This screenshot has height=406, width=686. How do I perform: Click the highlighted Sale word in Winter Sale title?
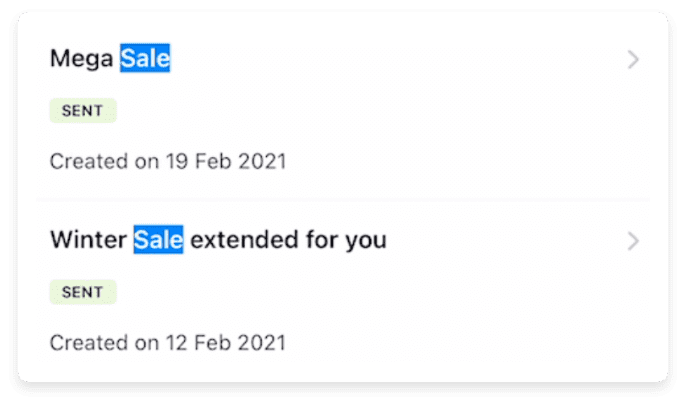point(158,241)
